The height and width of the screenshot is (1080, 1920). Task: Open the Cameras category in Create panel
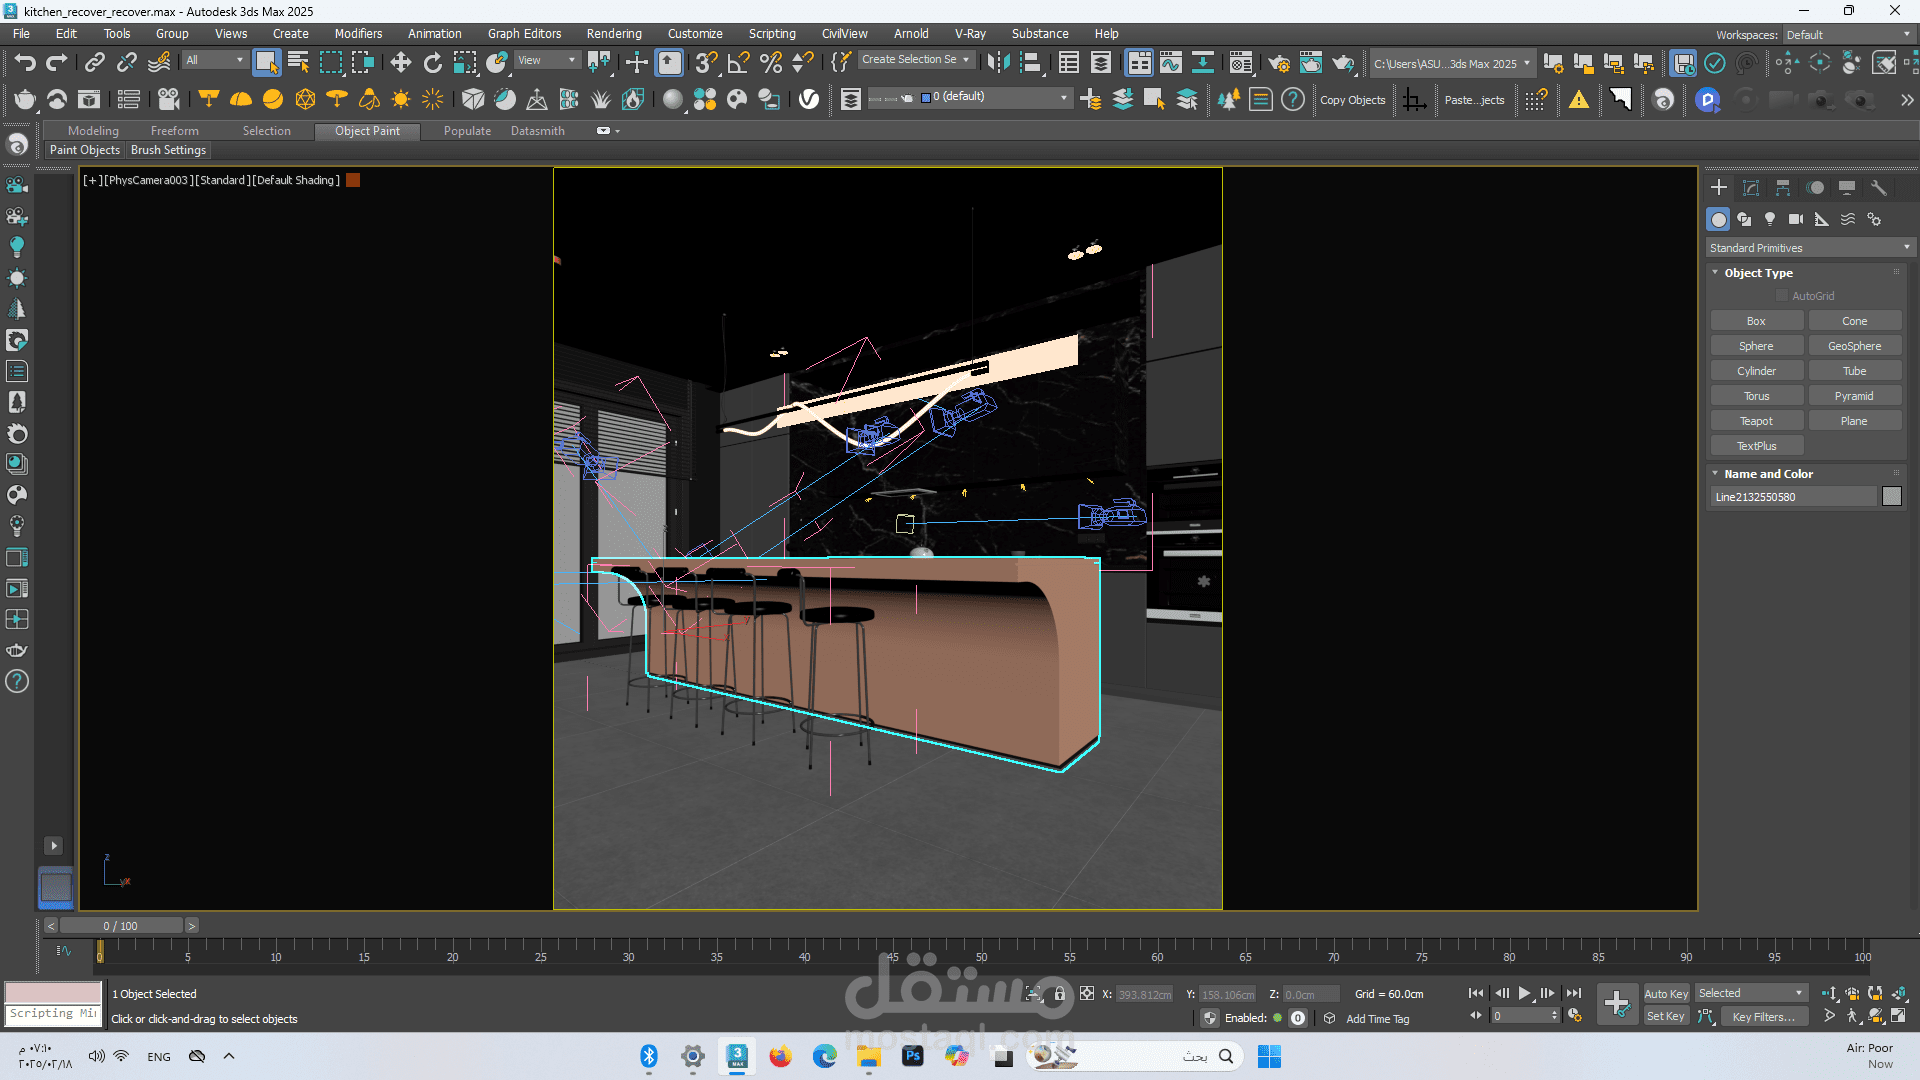coord(1796,219)
